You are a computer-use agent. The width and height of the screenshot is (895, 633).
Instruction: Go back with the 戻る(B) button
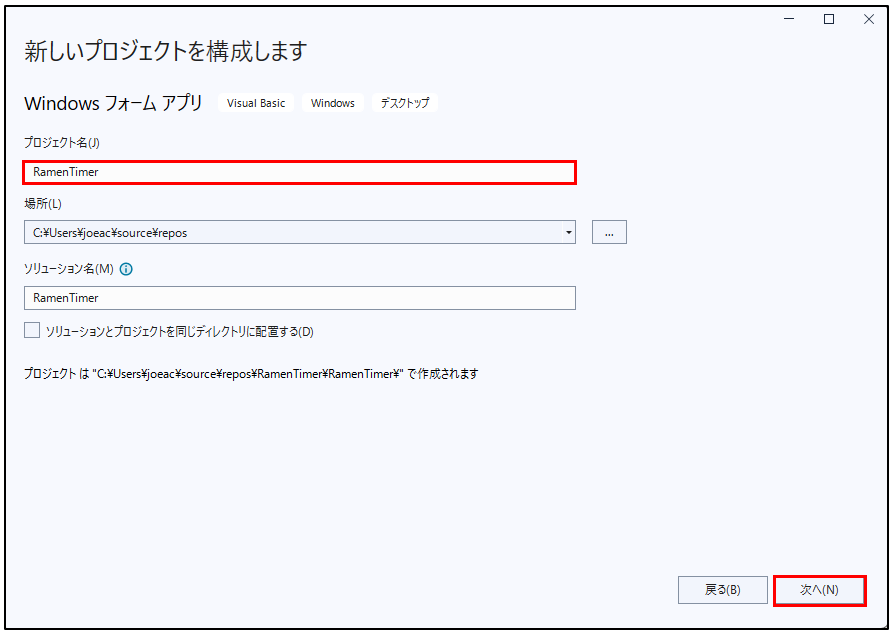pos(722,590)
